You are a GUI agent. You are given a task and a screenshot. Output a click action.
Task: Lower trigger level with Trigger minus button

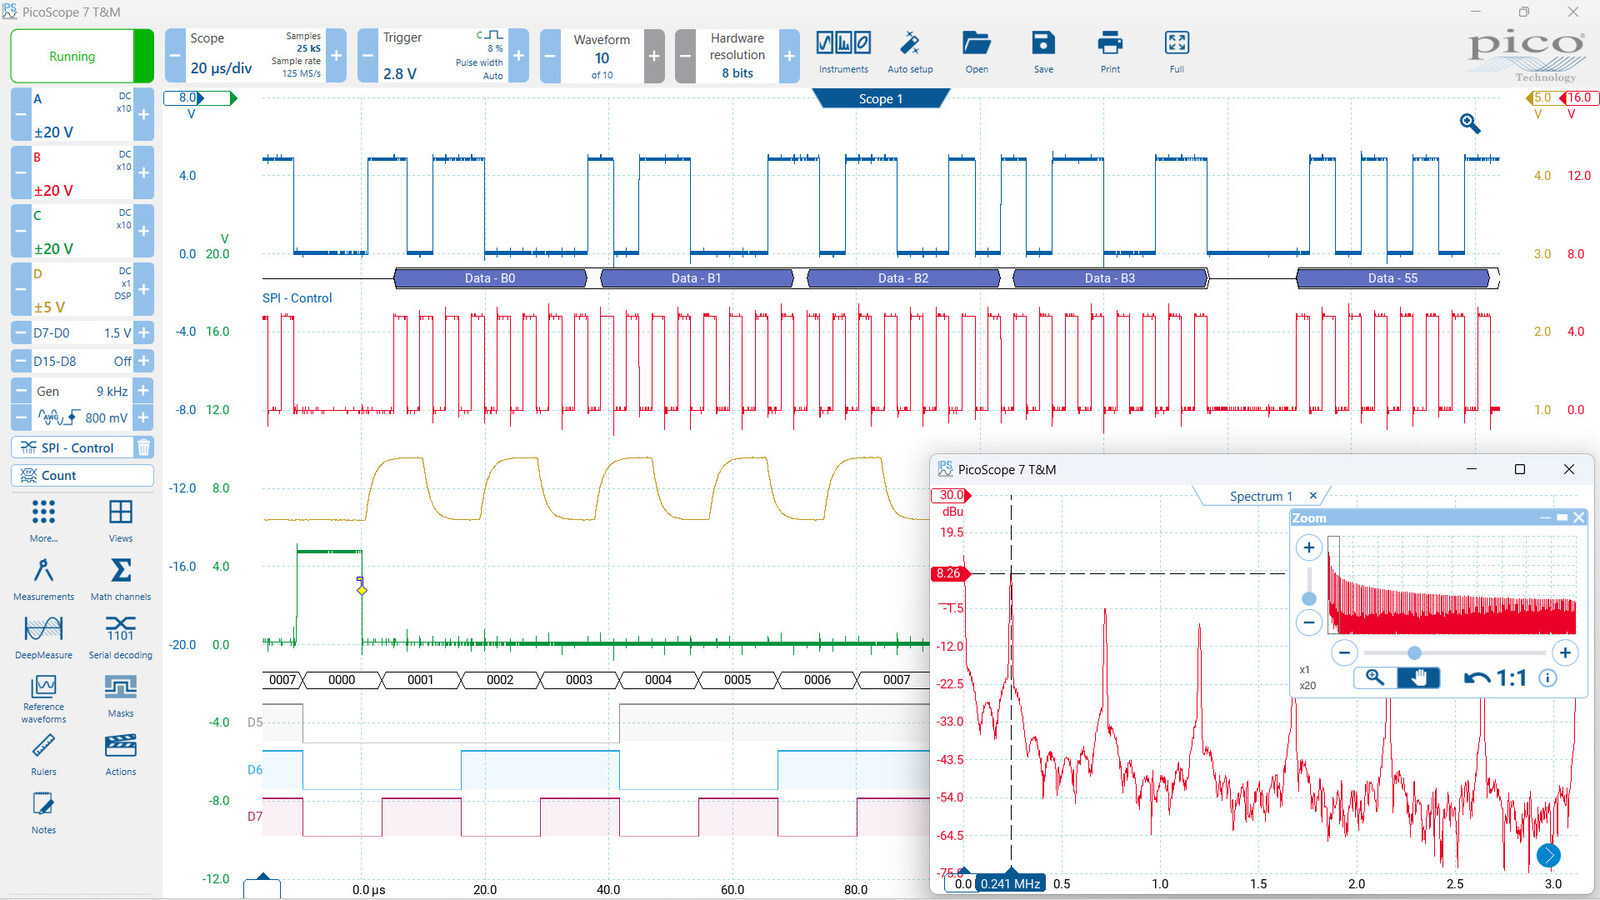click(x=367, y=56)
